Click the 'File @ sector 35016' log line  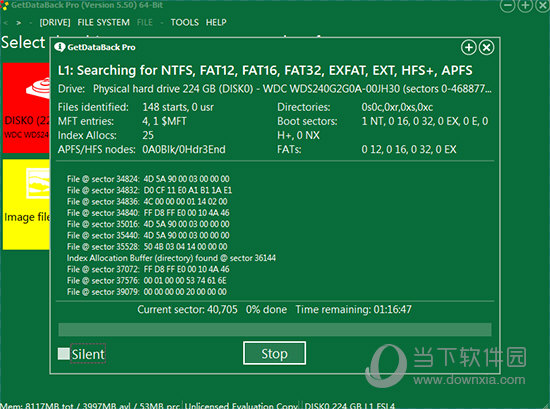click(148, 224)
